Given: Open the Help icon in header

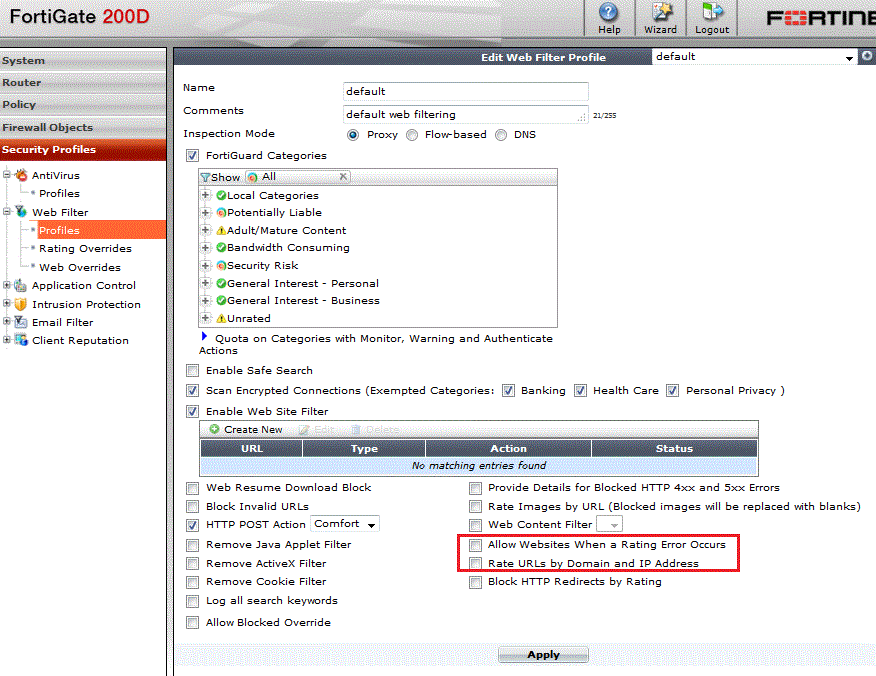Looking at the screenshot, I should click(608, 12).
